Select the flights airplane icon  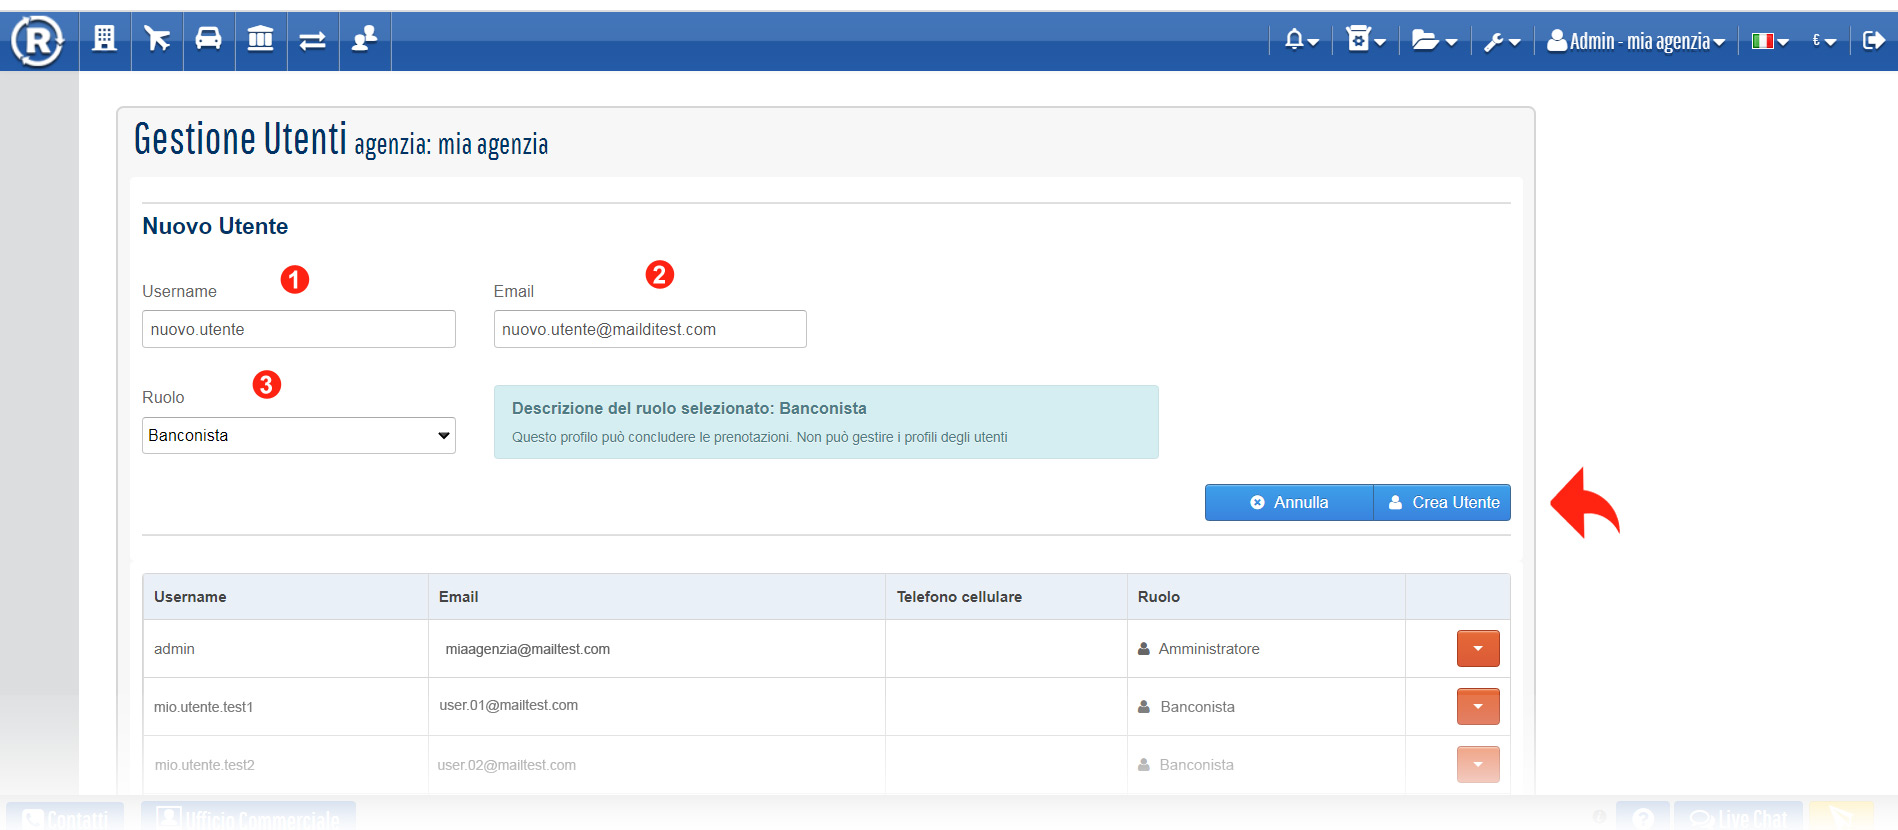[157, 40]
